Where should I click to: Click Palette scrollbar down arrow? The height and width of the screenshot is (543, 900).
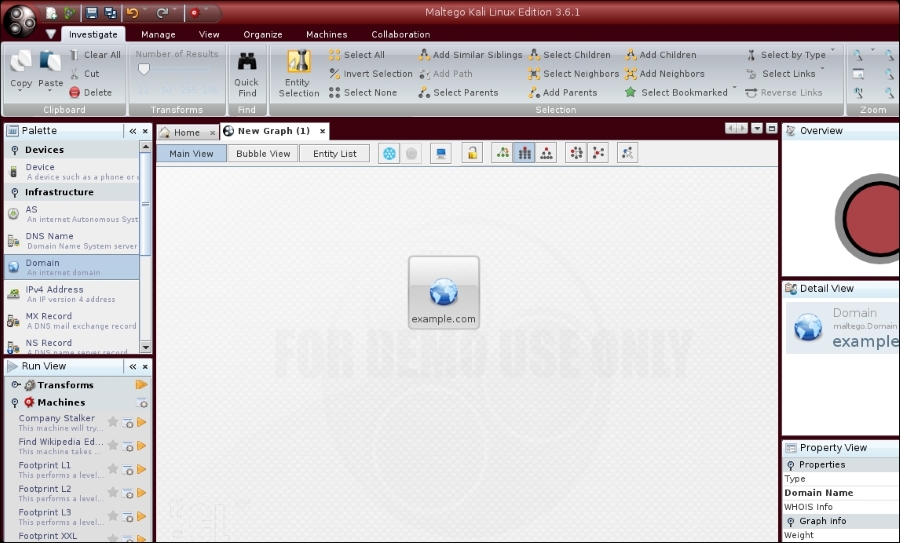[x=146, y=347]
